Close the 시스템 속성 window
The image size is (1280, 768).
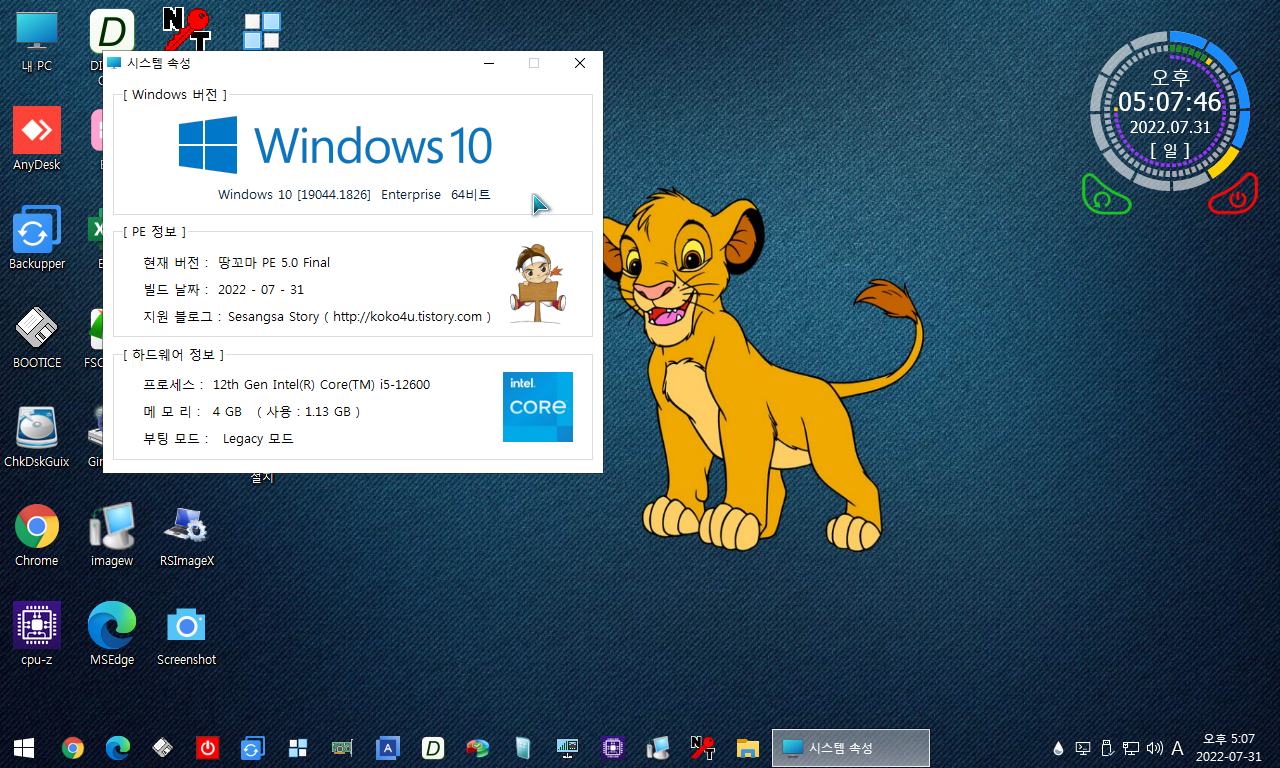tap(580, 63)
